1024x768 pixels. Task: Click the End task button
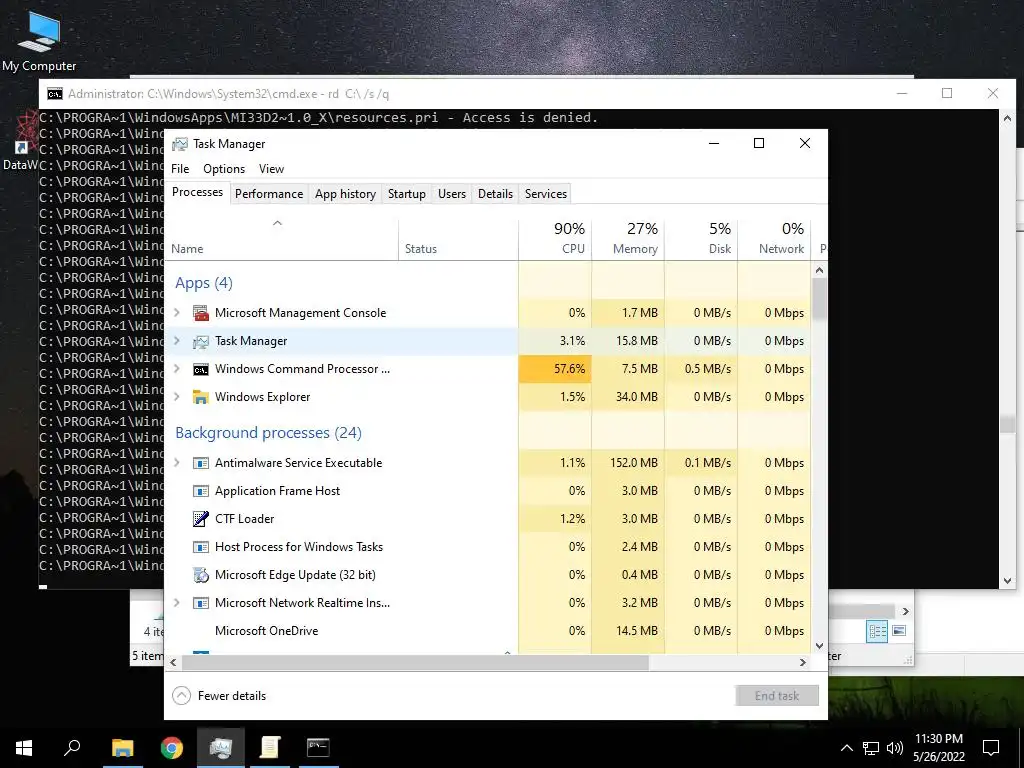point(776,696)
